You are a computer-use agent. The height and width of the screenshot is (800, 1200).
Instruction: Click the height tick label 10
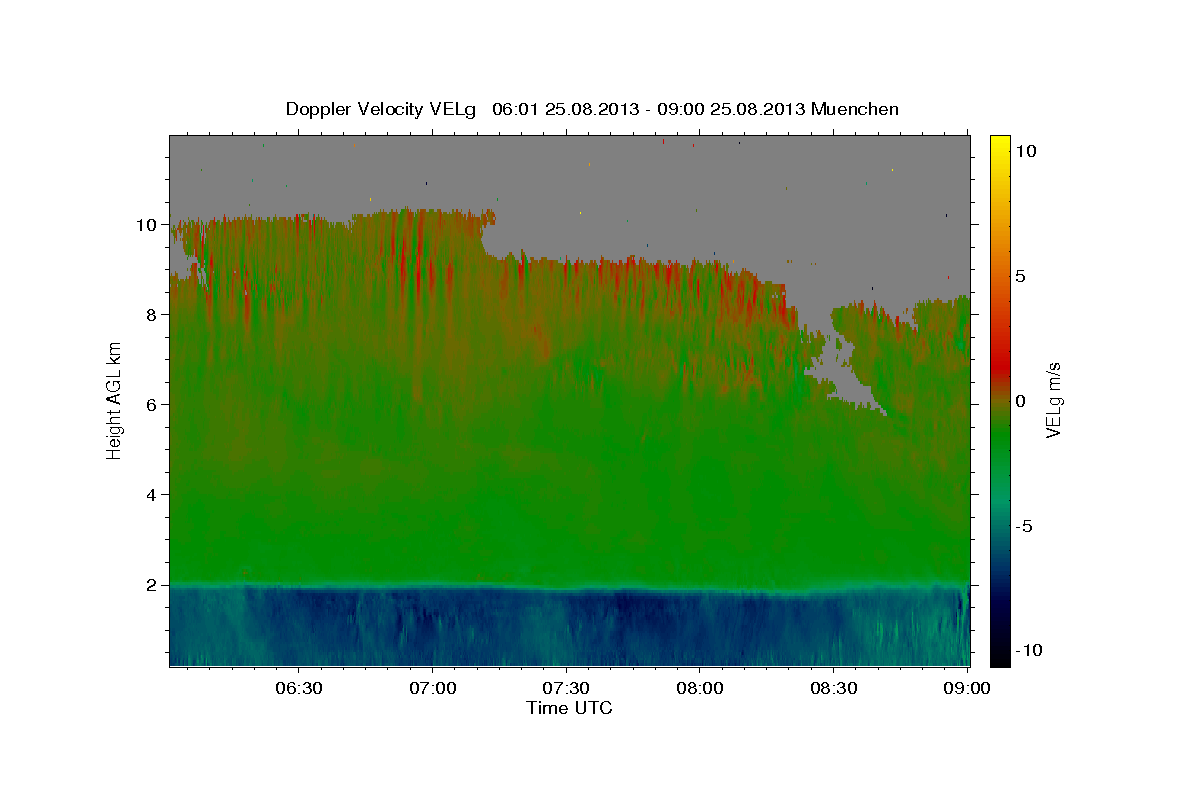146,225
